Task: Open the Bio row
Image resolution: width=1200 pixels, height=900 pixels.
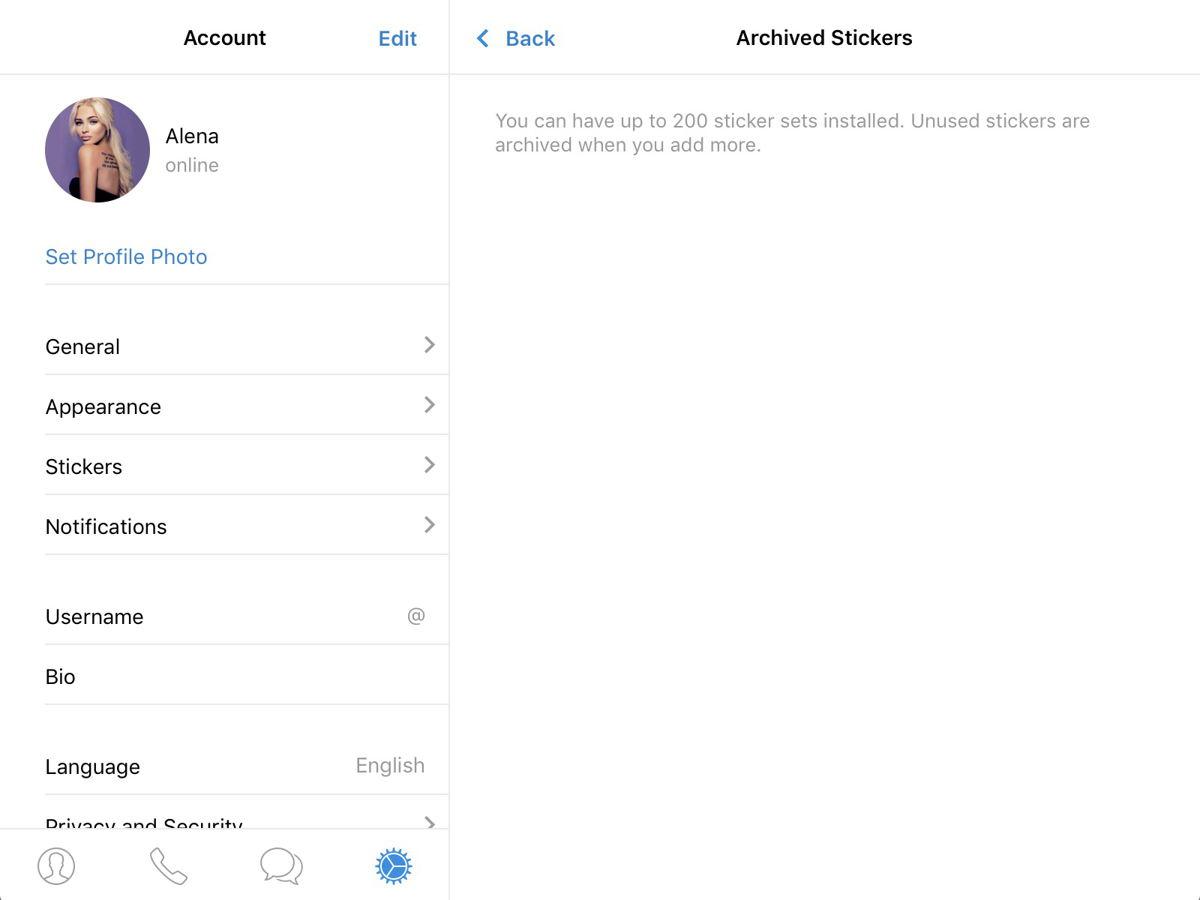Action: (246, 676)
